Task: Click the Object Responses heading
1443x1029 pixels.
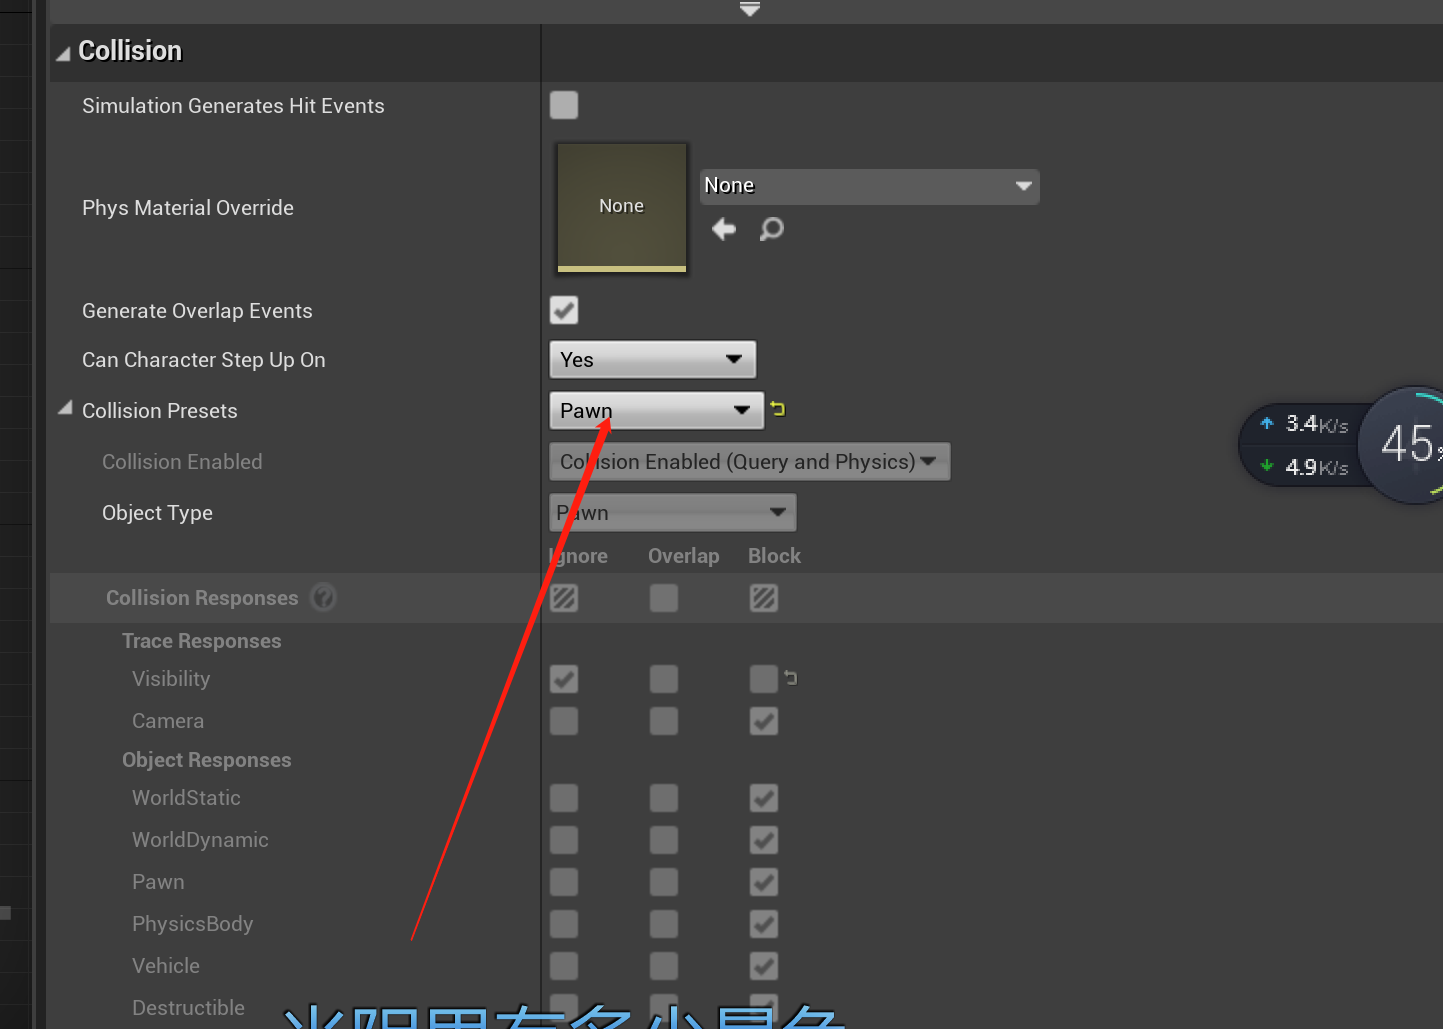Action: [x=206, y=760]
